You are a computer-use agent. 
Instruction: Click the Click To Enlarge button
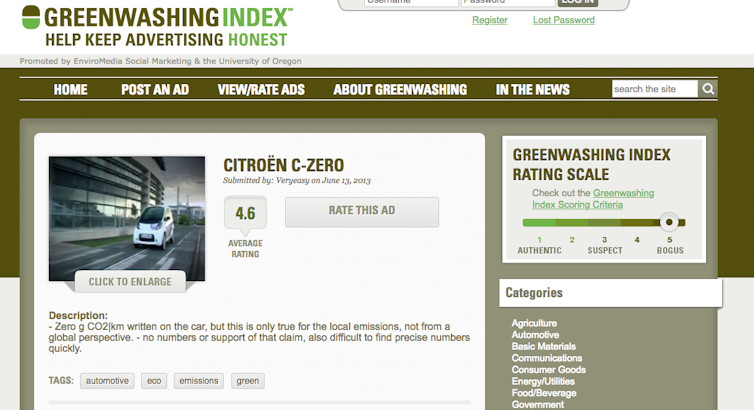[130, 282]
